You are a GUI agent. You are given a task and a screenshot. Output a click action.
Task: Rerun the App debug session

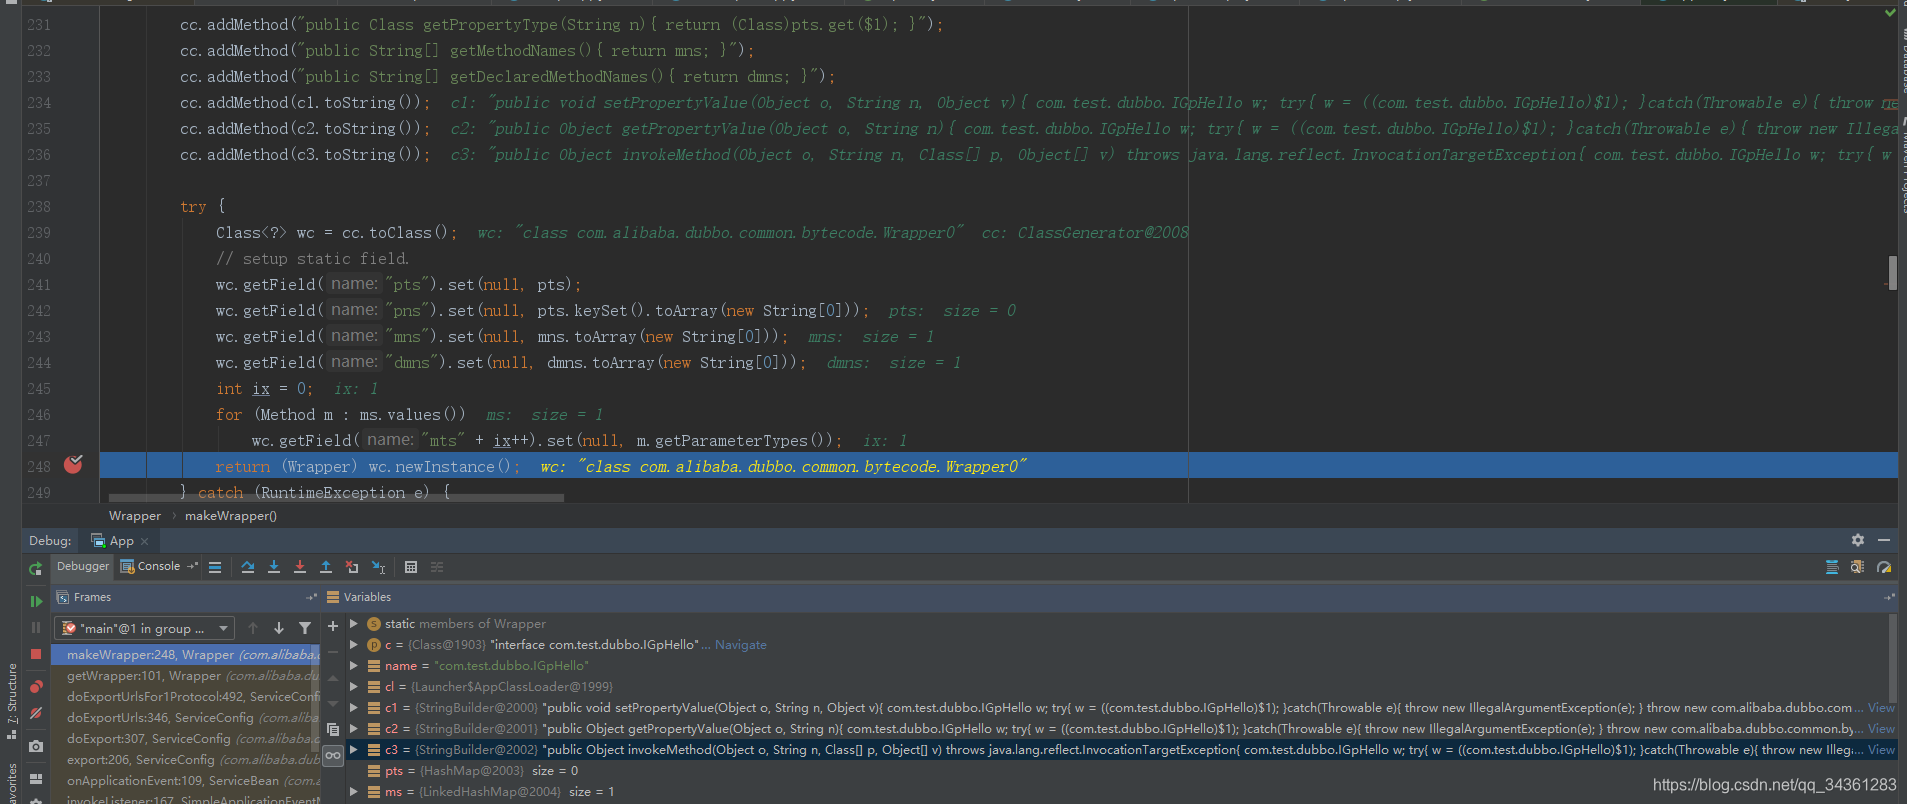tap(36, 568)
